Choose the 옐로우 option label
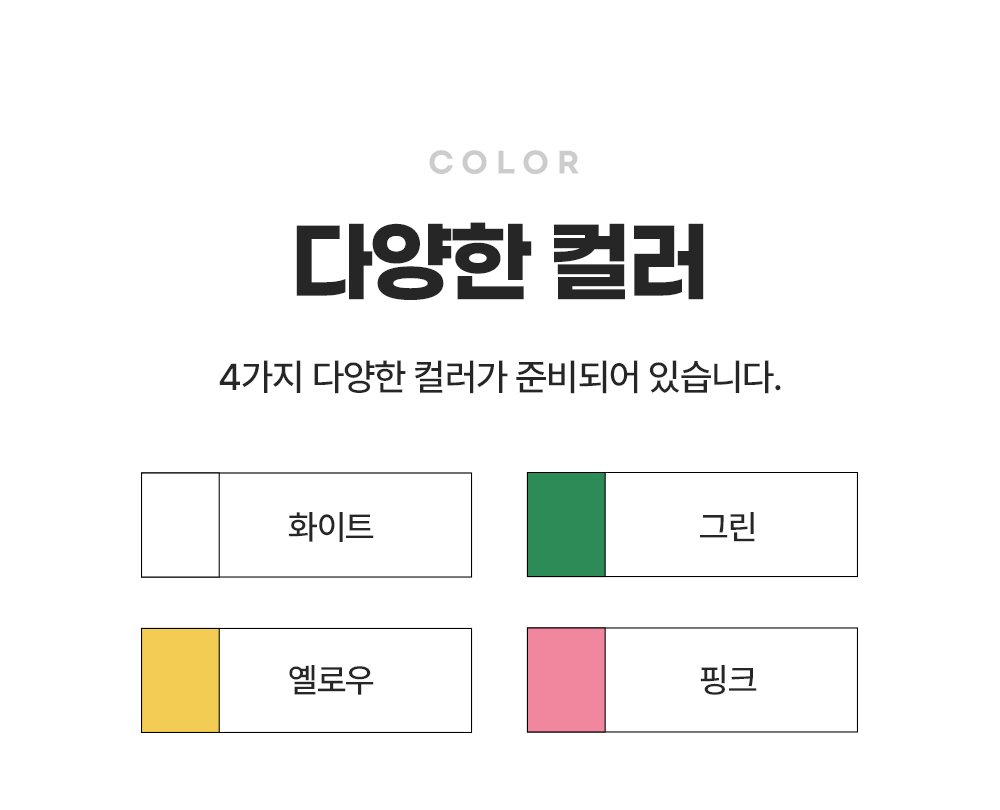 pyautogui.click(x=330, y=680)
